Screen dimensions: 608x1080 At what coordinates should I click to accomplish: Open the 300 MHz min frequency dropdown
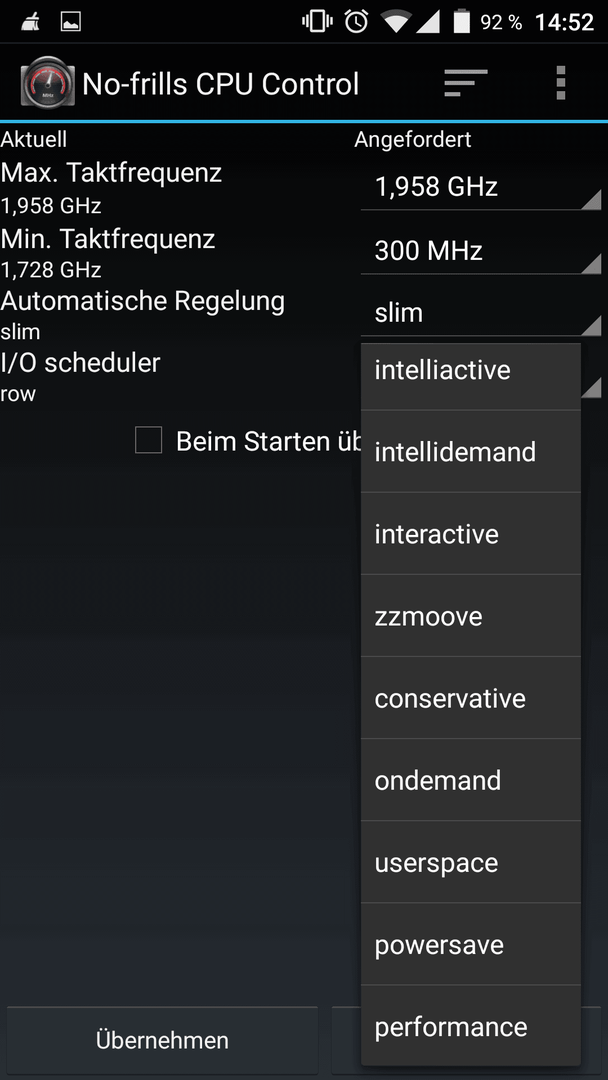pos(481,251)
